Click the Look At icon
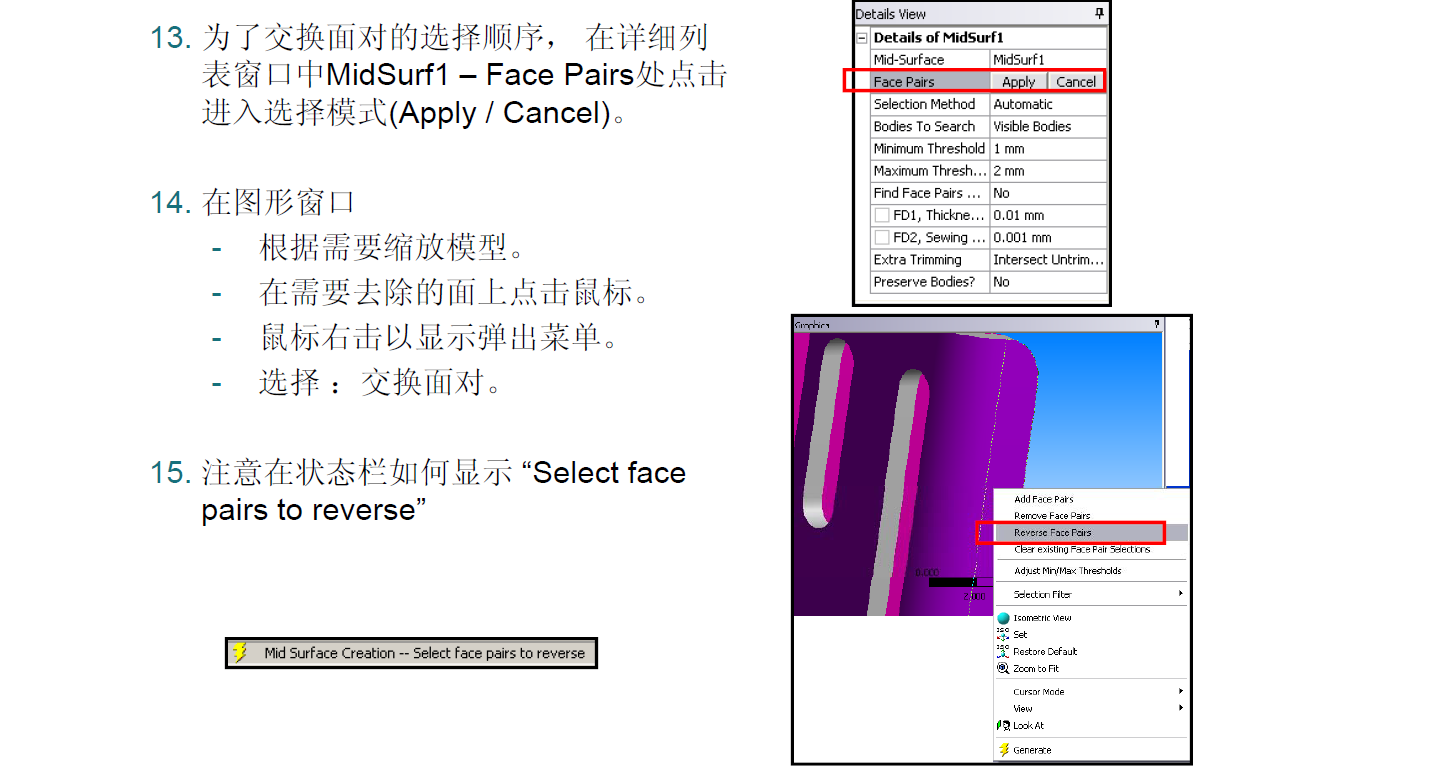The width and height of the screenshot is (1447, 768). 1003,726
